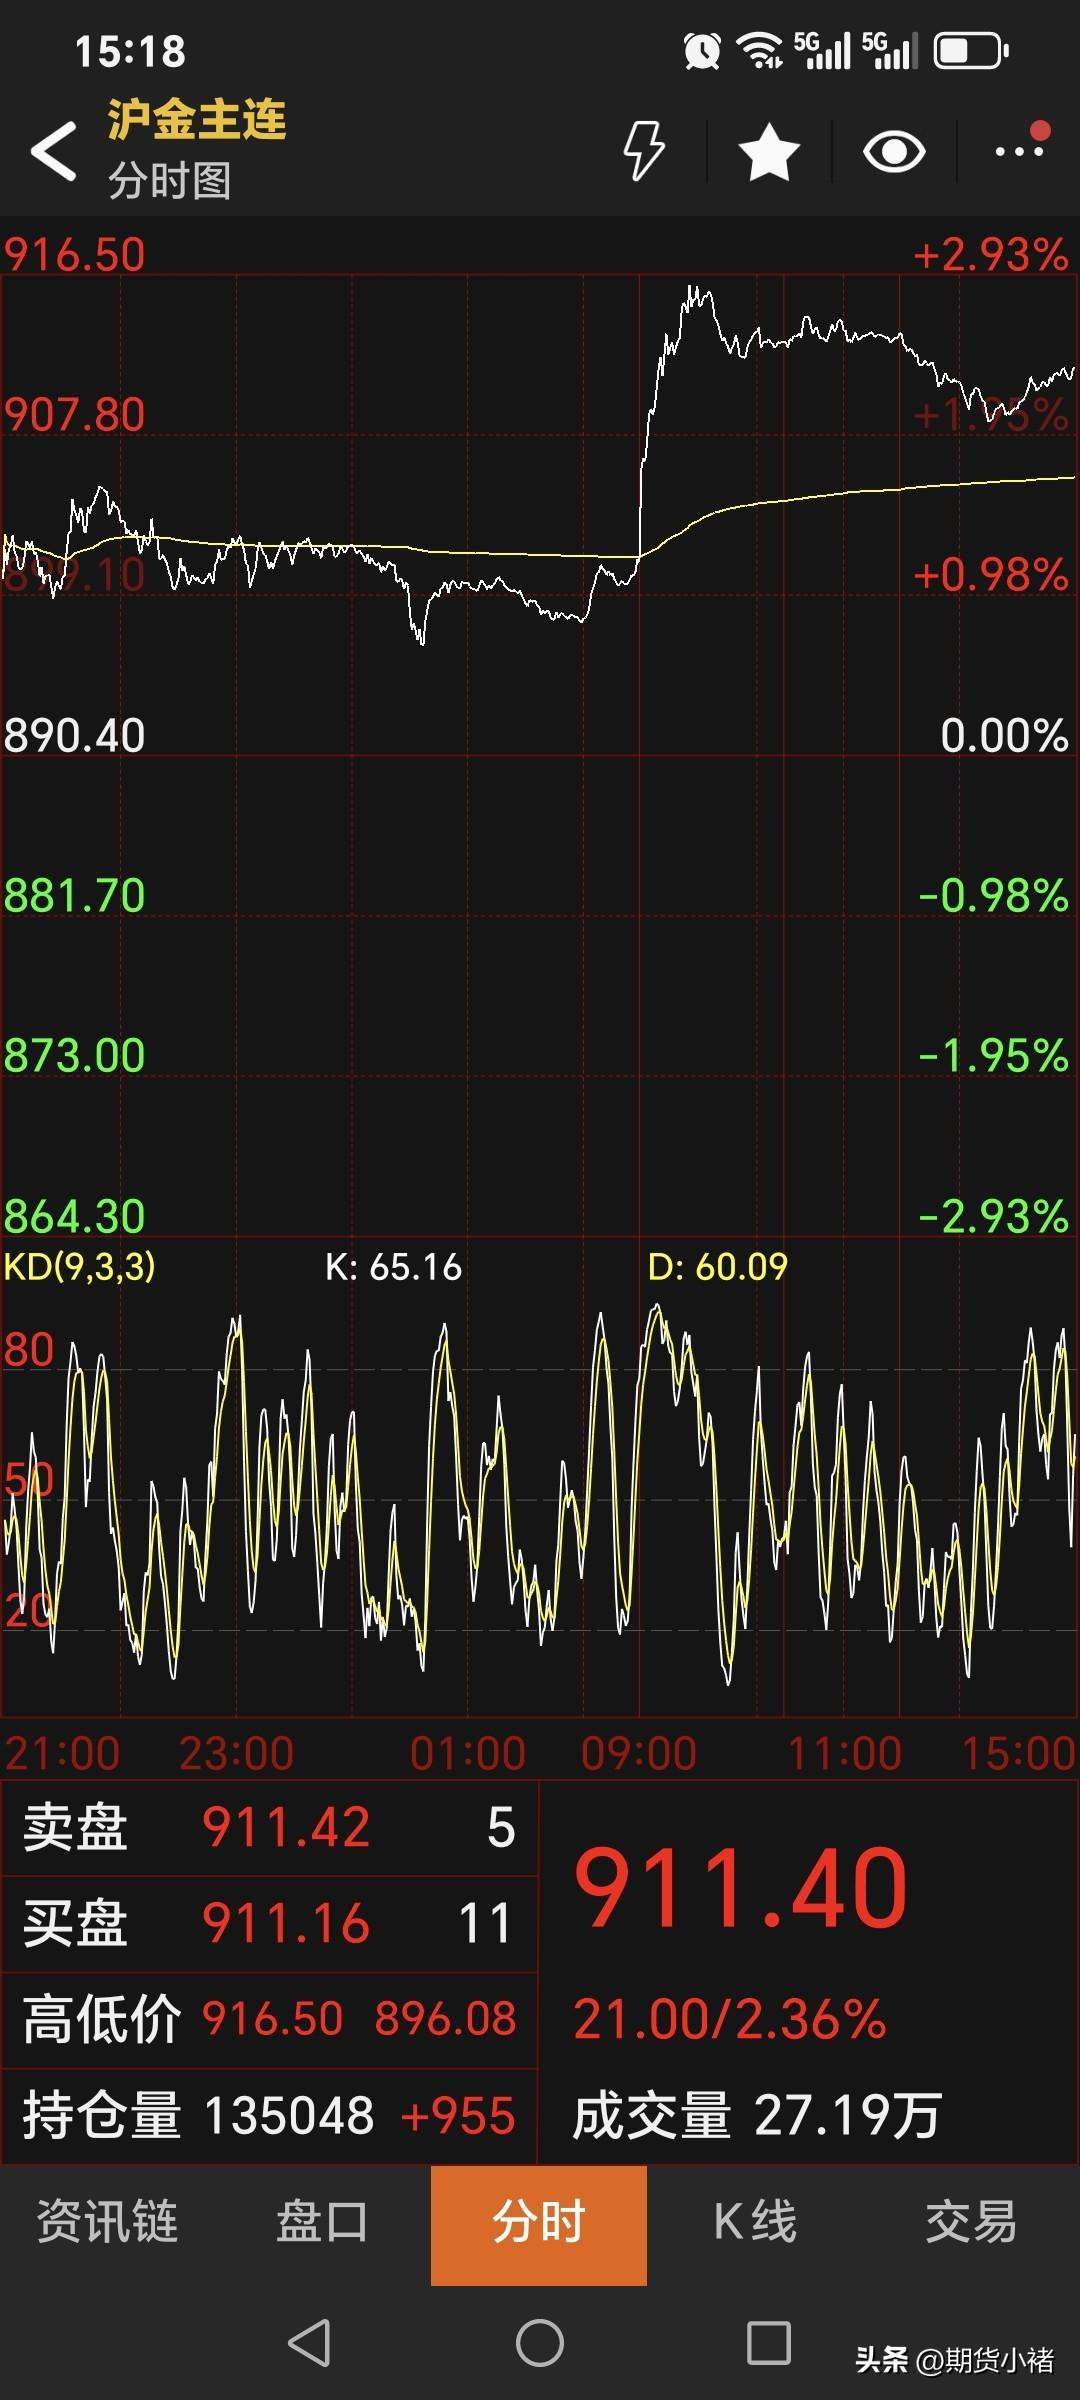1080x2400 pixels.
Task: Tap the Android recent apps square
Action: click(x=769, y=2342)
